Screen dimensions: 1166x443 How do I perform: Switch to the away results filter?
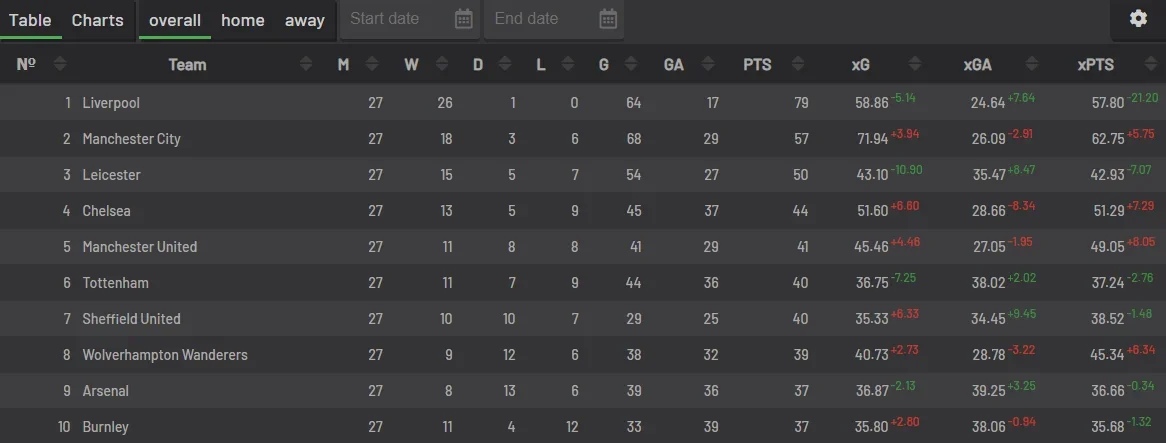tap(305, 20)
